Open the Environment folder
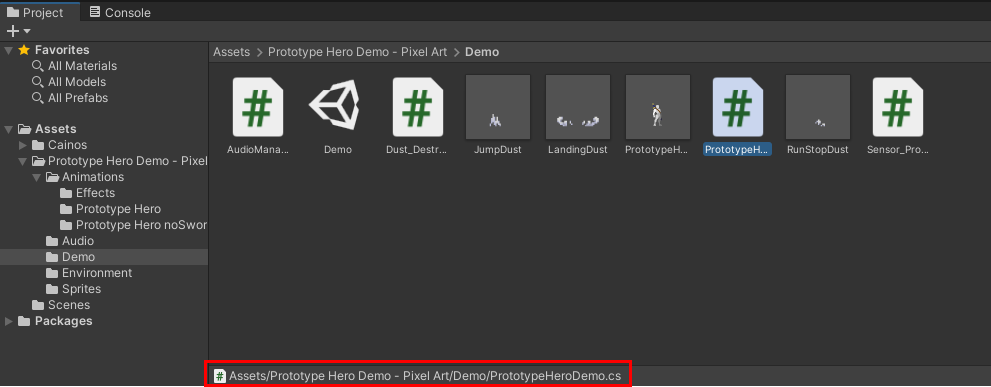The image size is (991, 387). 97,273
